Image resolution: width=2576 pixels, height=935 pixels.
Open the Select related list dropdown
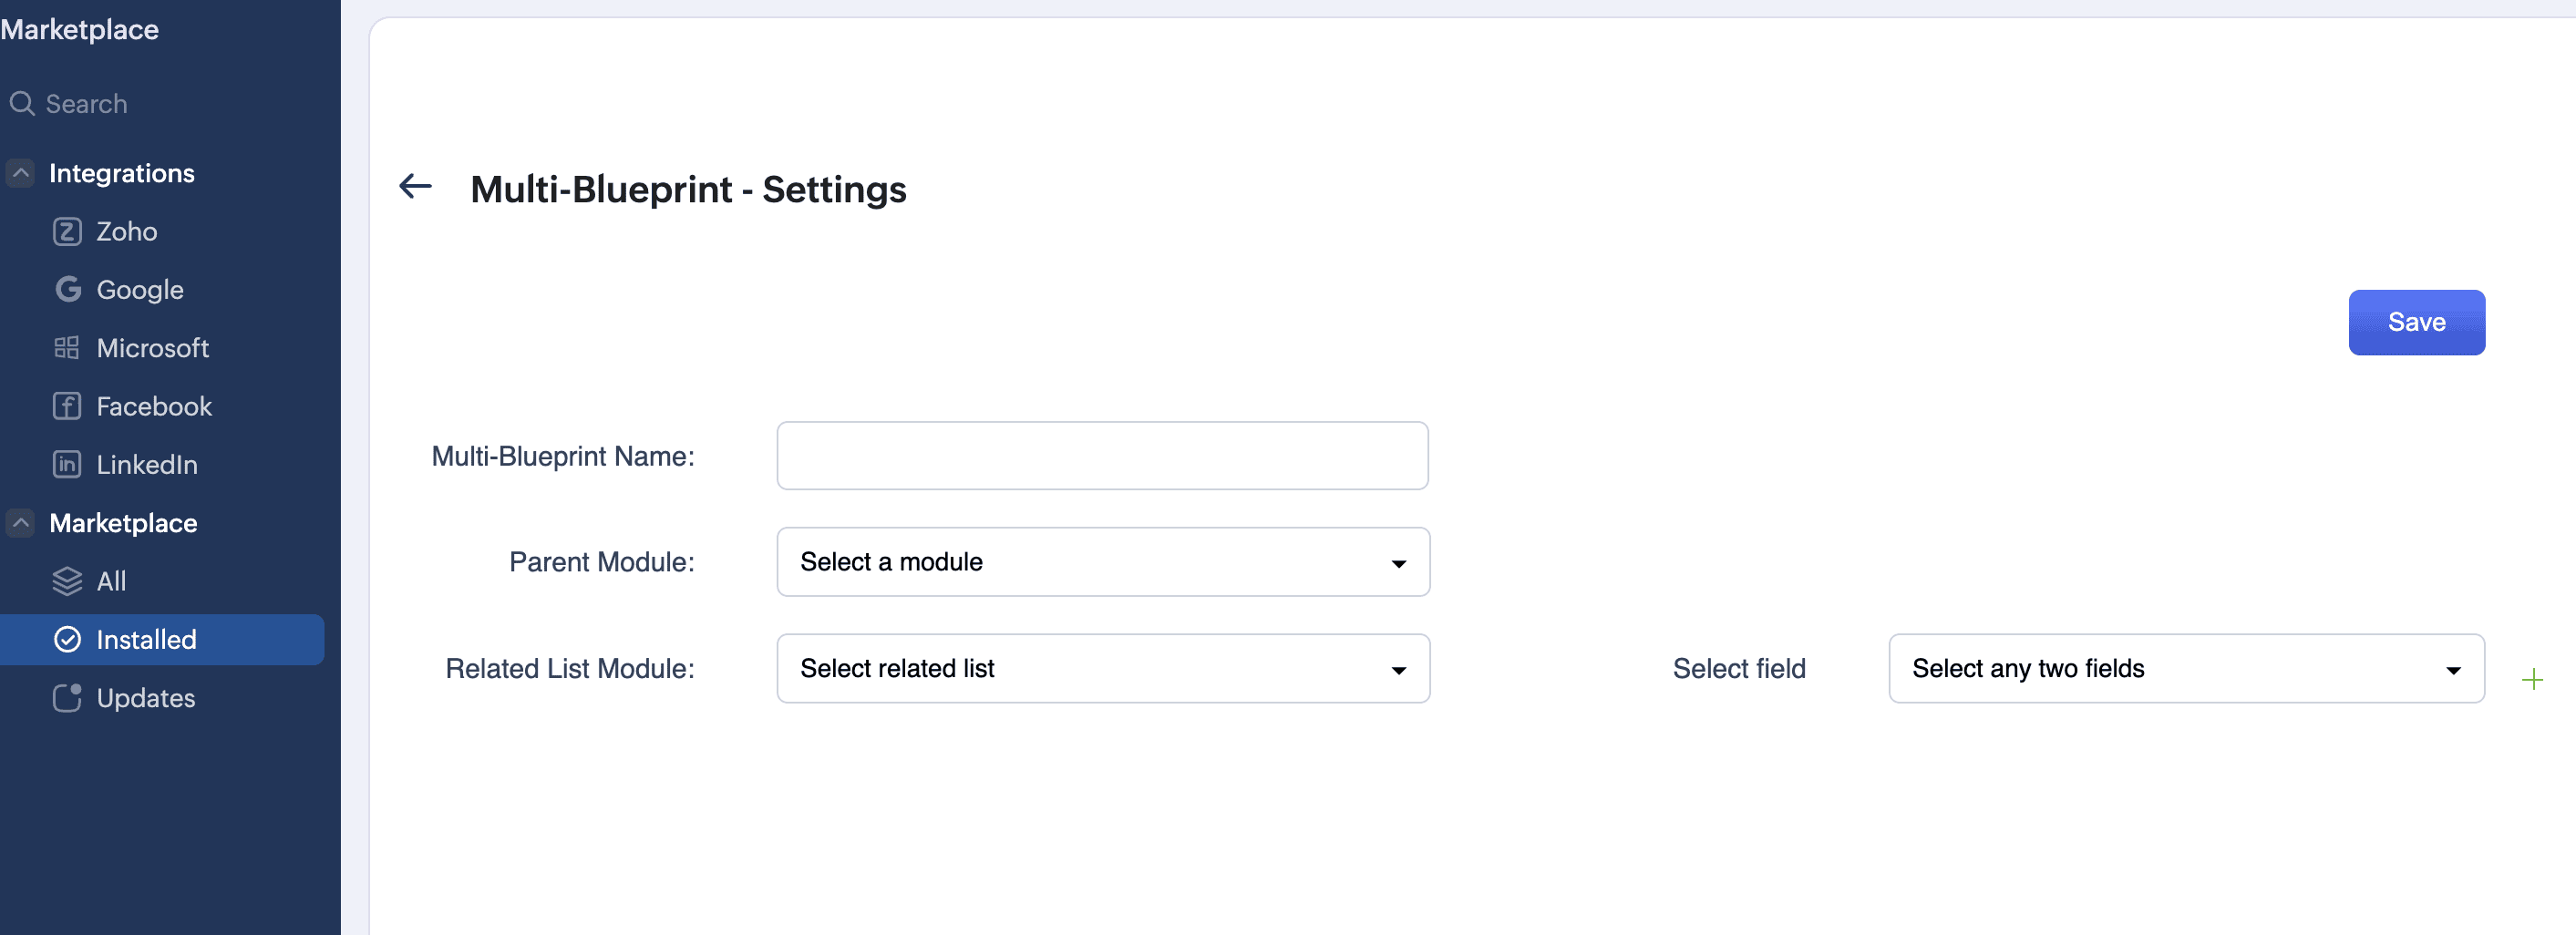(x=1102, y=668)
